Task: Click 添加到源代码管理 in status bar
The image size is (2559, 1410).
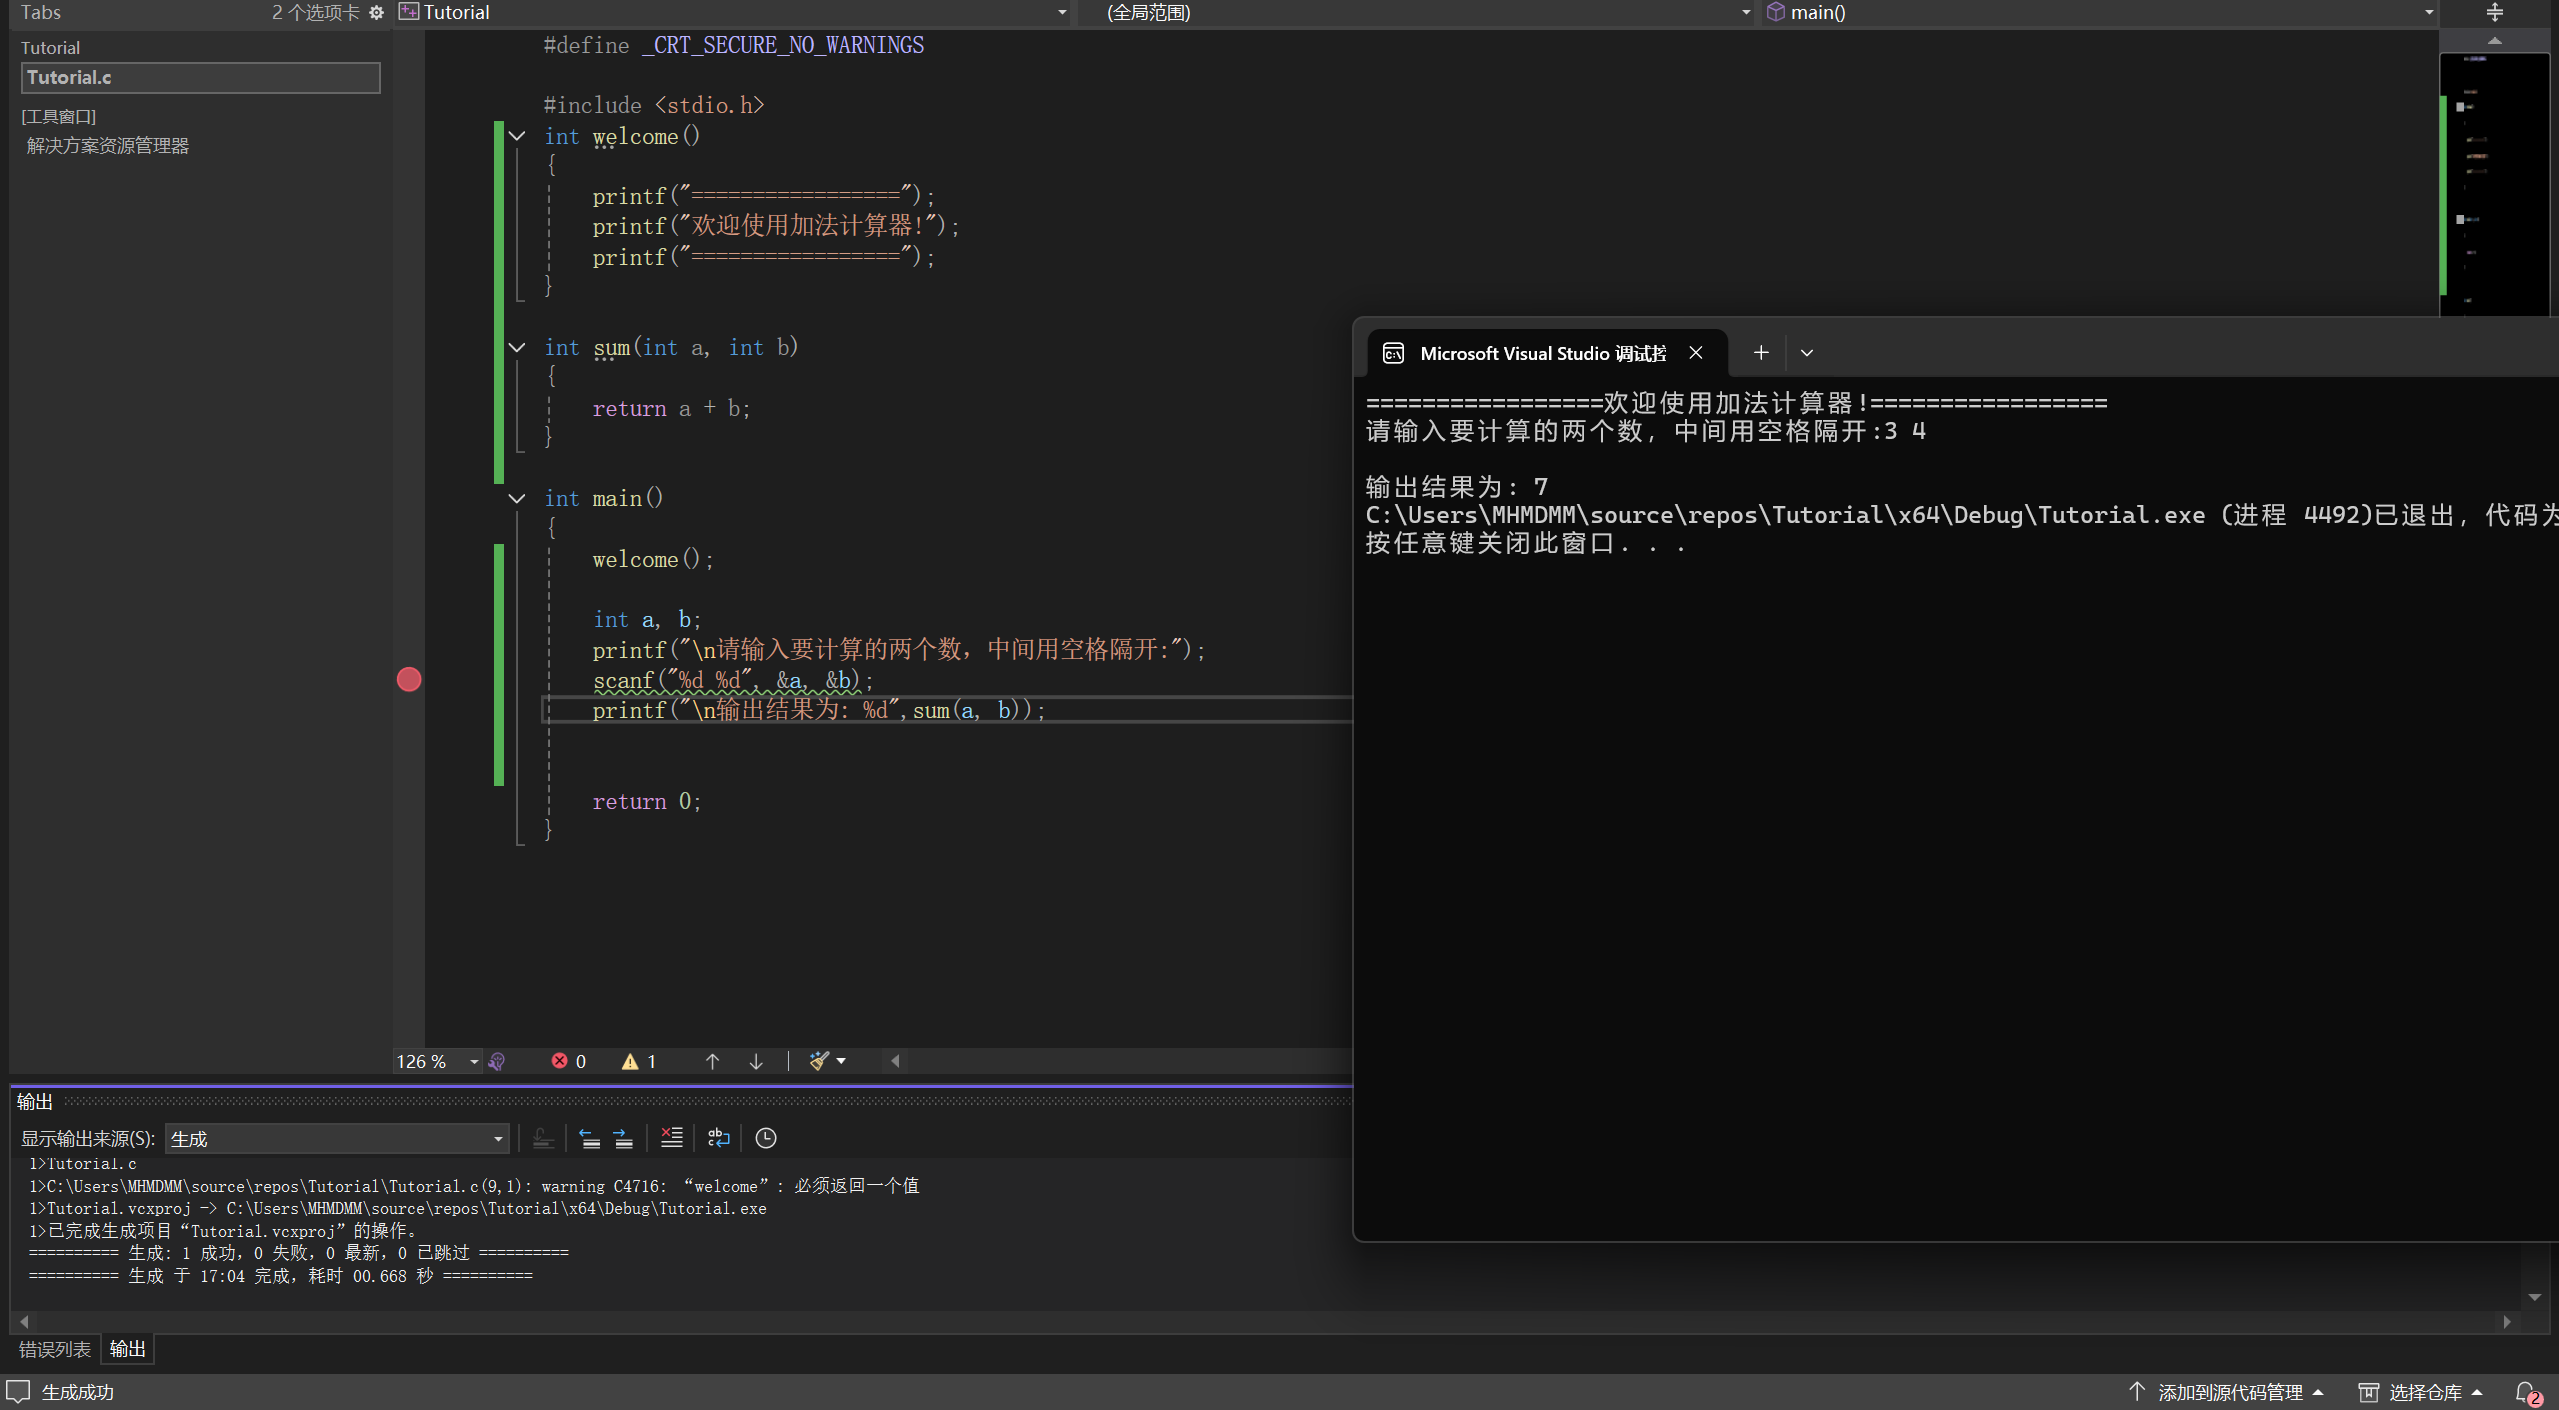Action: 2230,1392
